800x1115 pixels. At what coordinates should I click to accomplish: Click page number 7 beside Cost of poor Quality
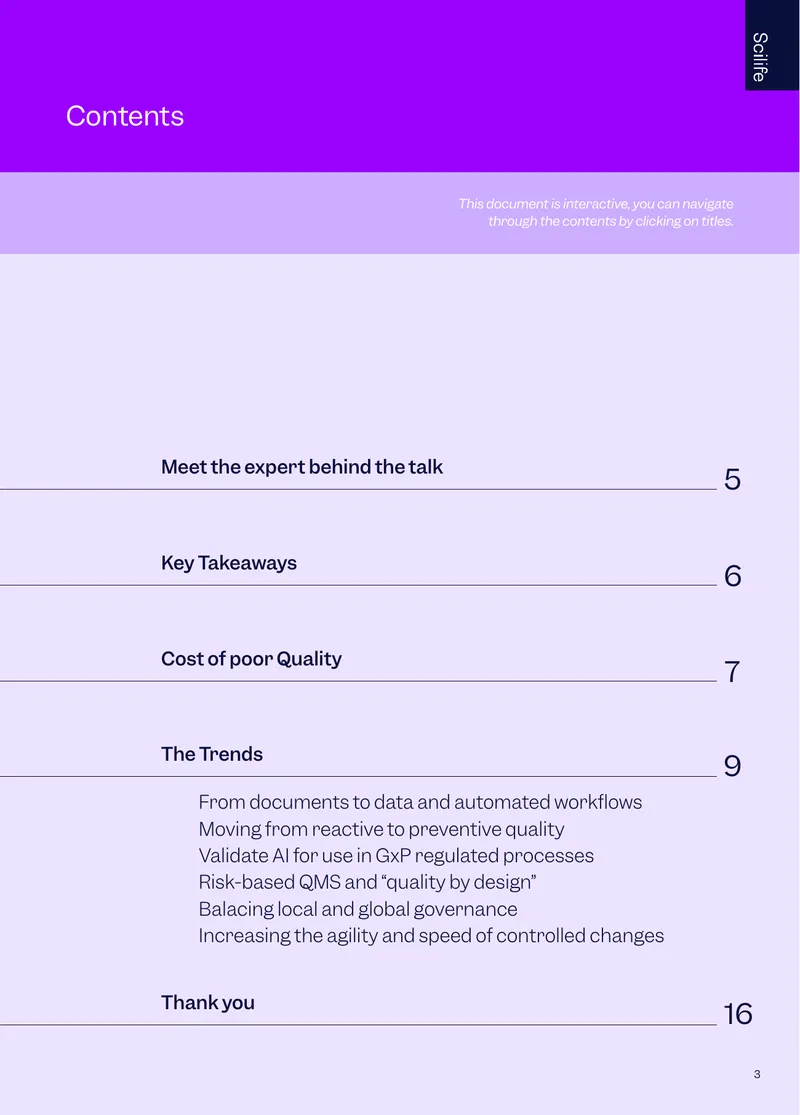(732, 672)
